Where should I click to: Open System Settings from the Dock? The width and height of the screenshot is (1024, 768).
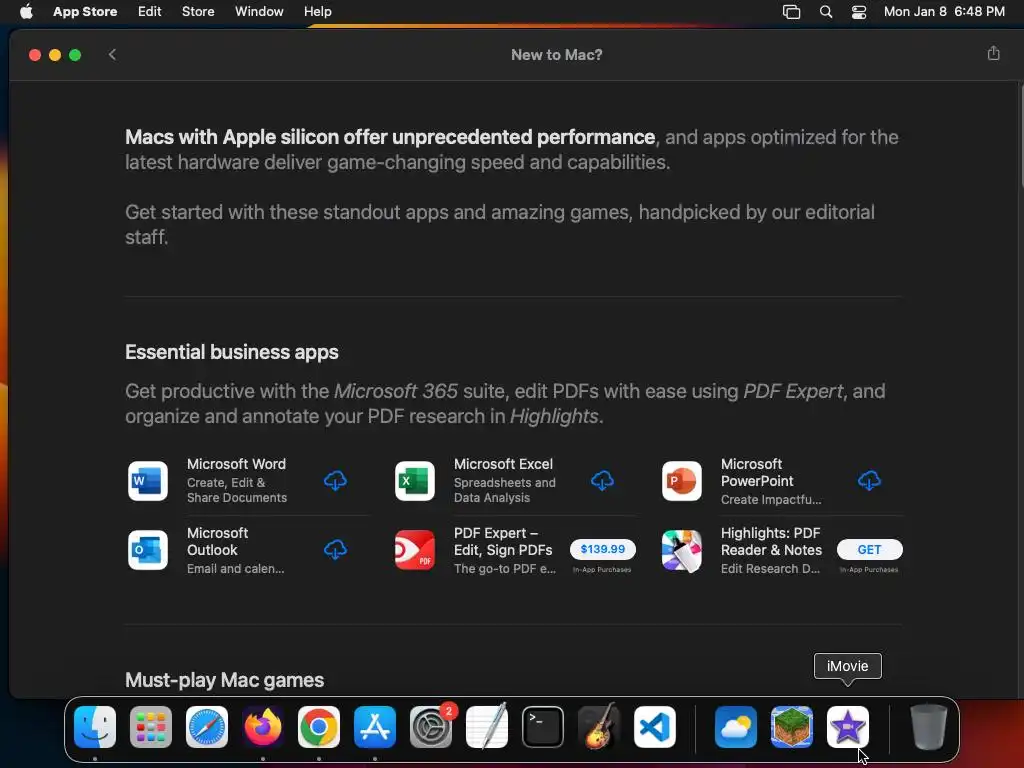(x=431, y=727)
